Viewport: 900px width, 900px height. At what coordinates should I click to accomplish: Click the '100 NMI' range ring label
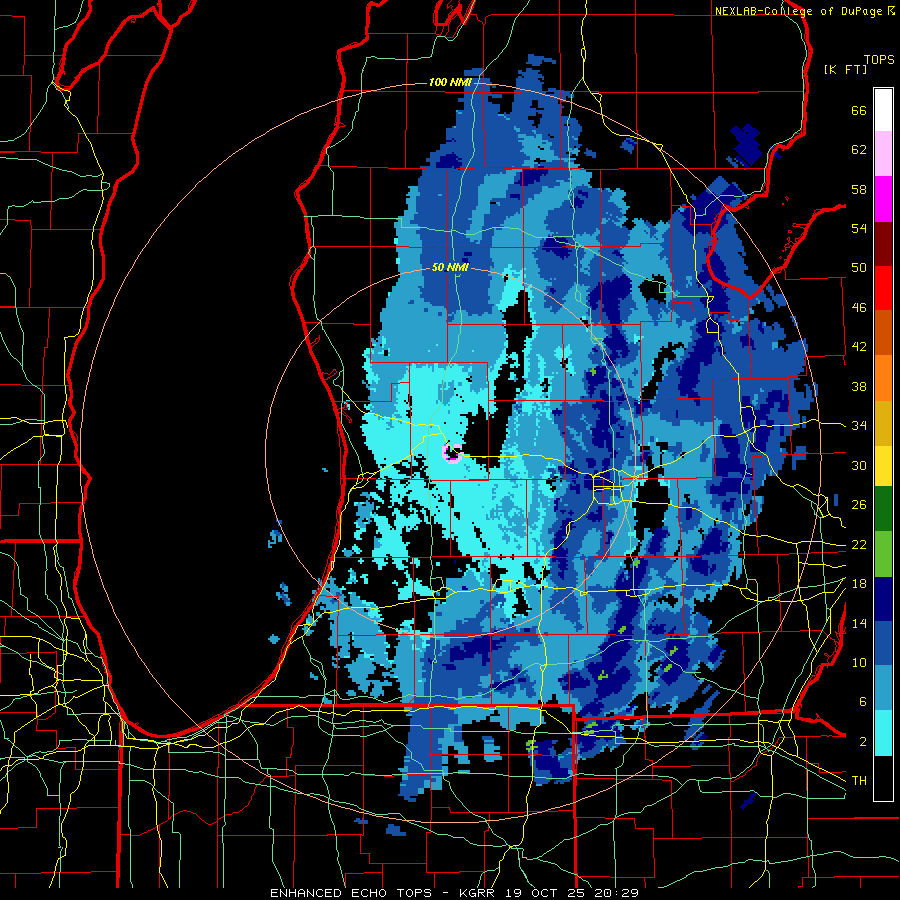pyautogui.click(x=450, y=82)
